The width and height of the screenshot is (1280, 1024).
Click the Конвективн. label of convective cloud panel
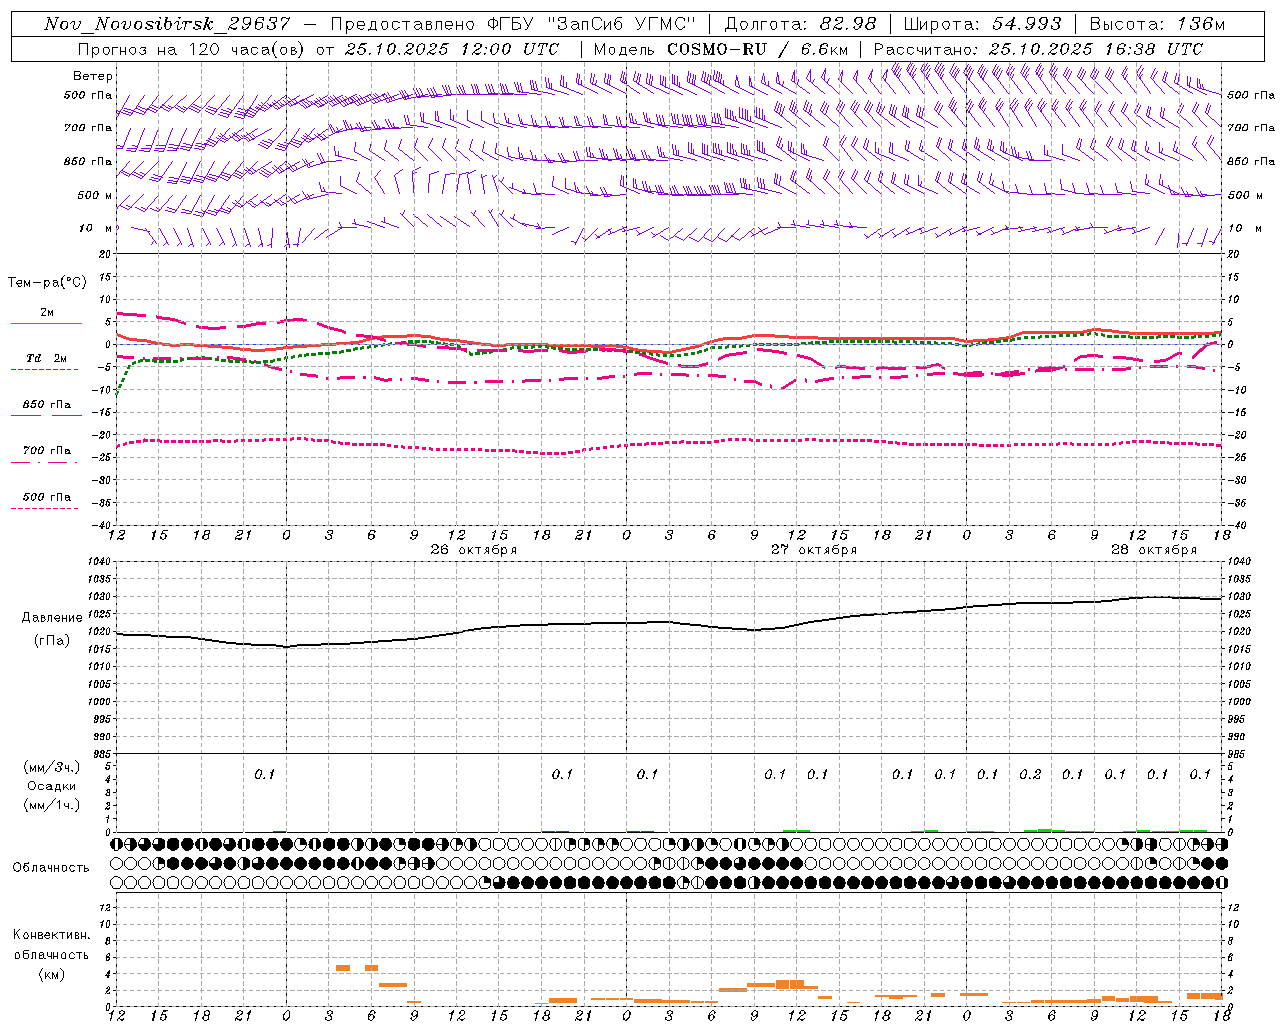pos(52,935)
